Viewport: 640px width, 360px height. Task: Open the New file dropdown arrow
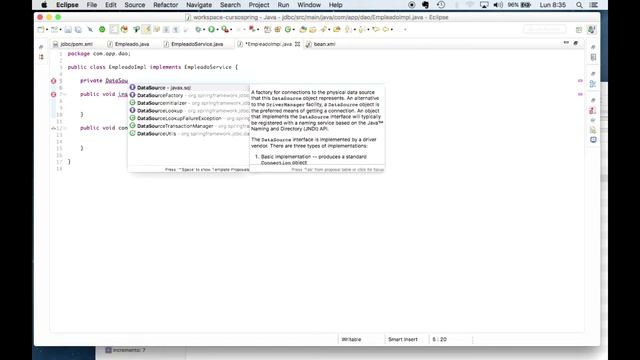pyautogui.click(x=47, y=29)
